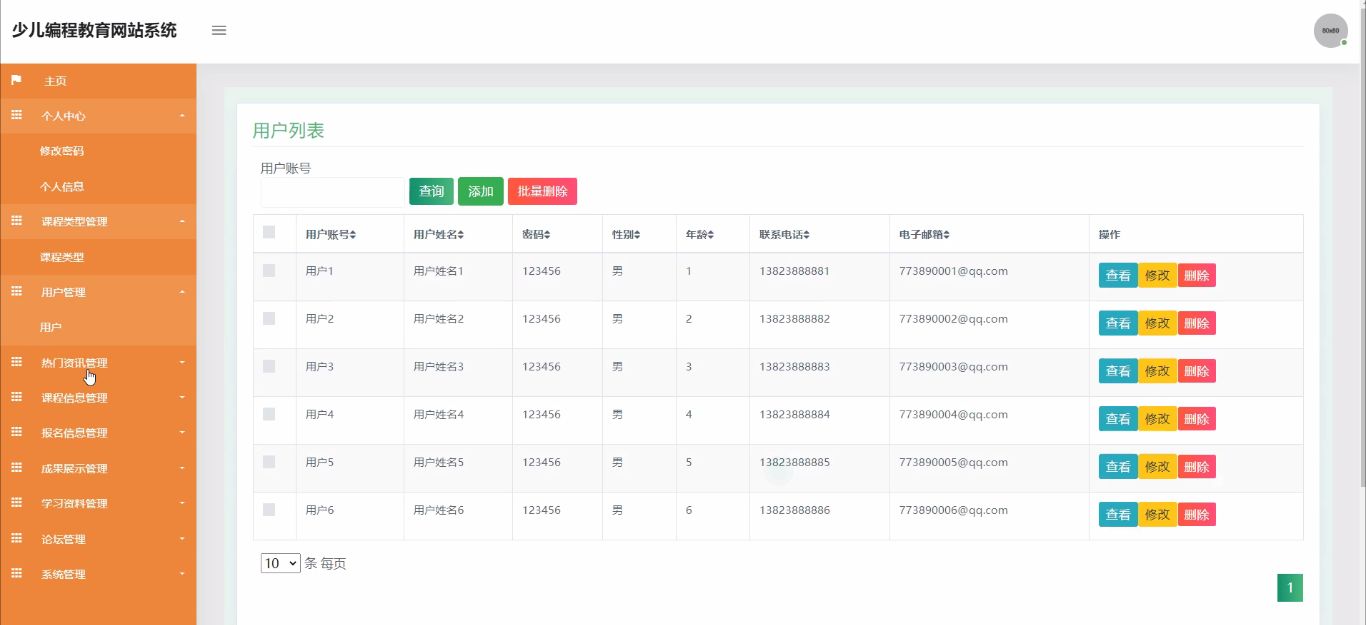
Task: Click 删除 for 用户3 row
Action: coord(1197,371)
